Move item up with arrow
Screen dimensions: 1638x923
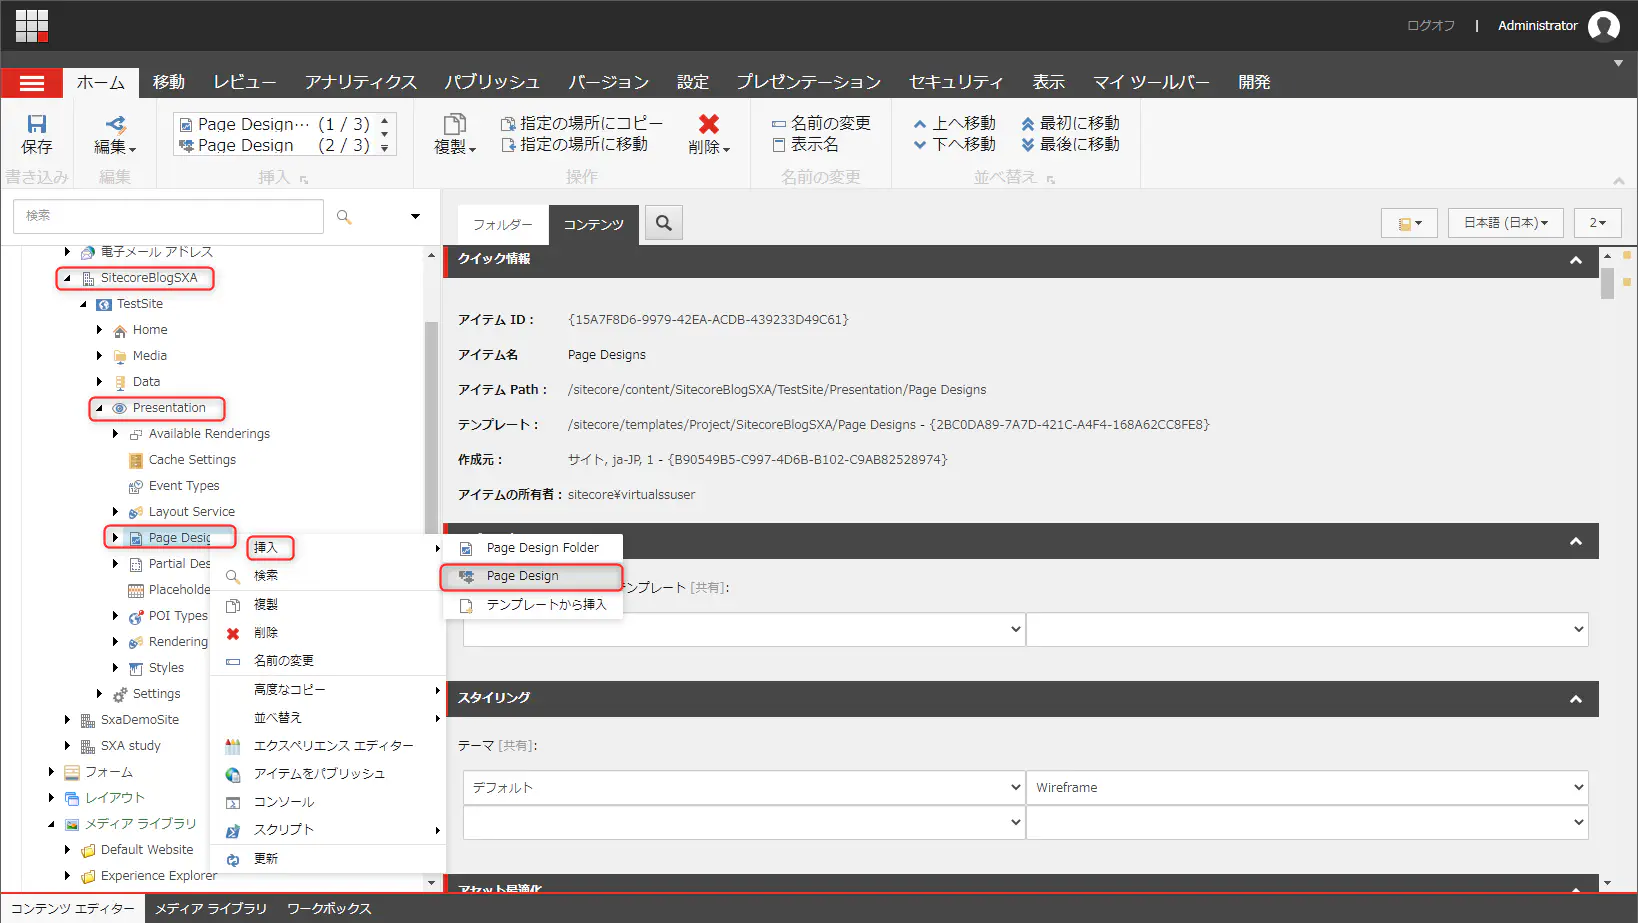point(954,123)
